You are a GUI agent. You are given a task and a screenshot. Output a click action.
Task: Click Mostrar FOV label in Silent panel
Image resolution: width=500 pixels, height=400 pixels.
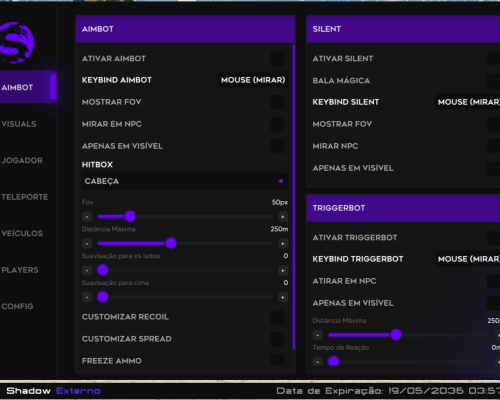click(342, 124)
